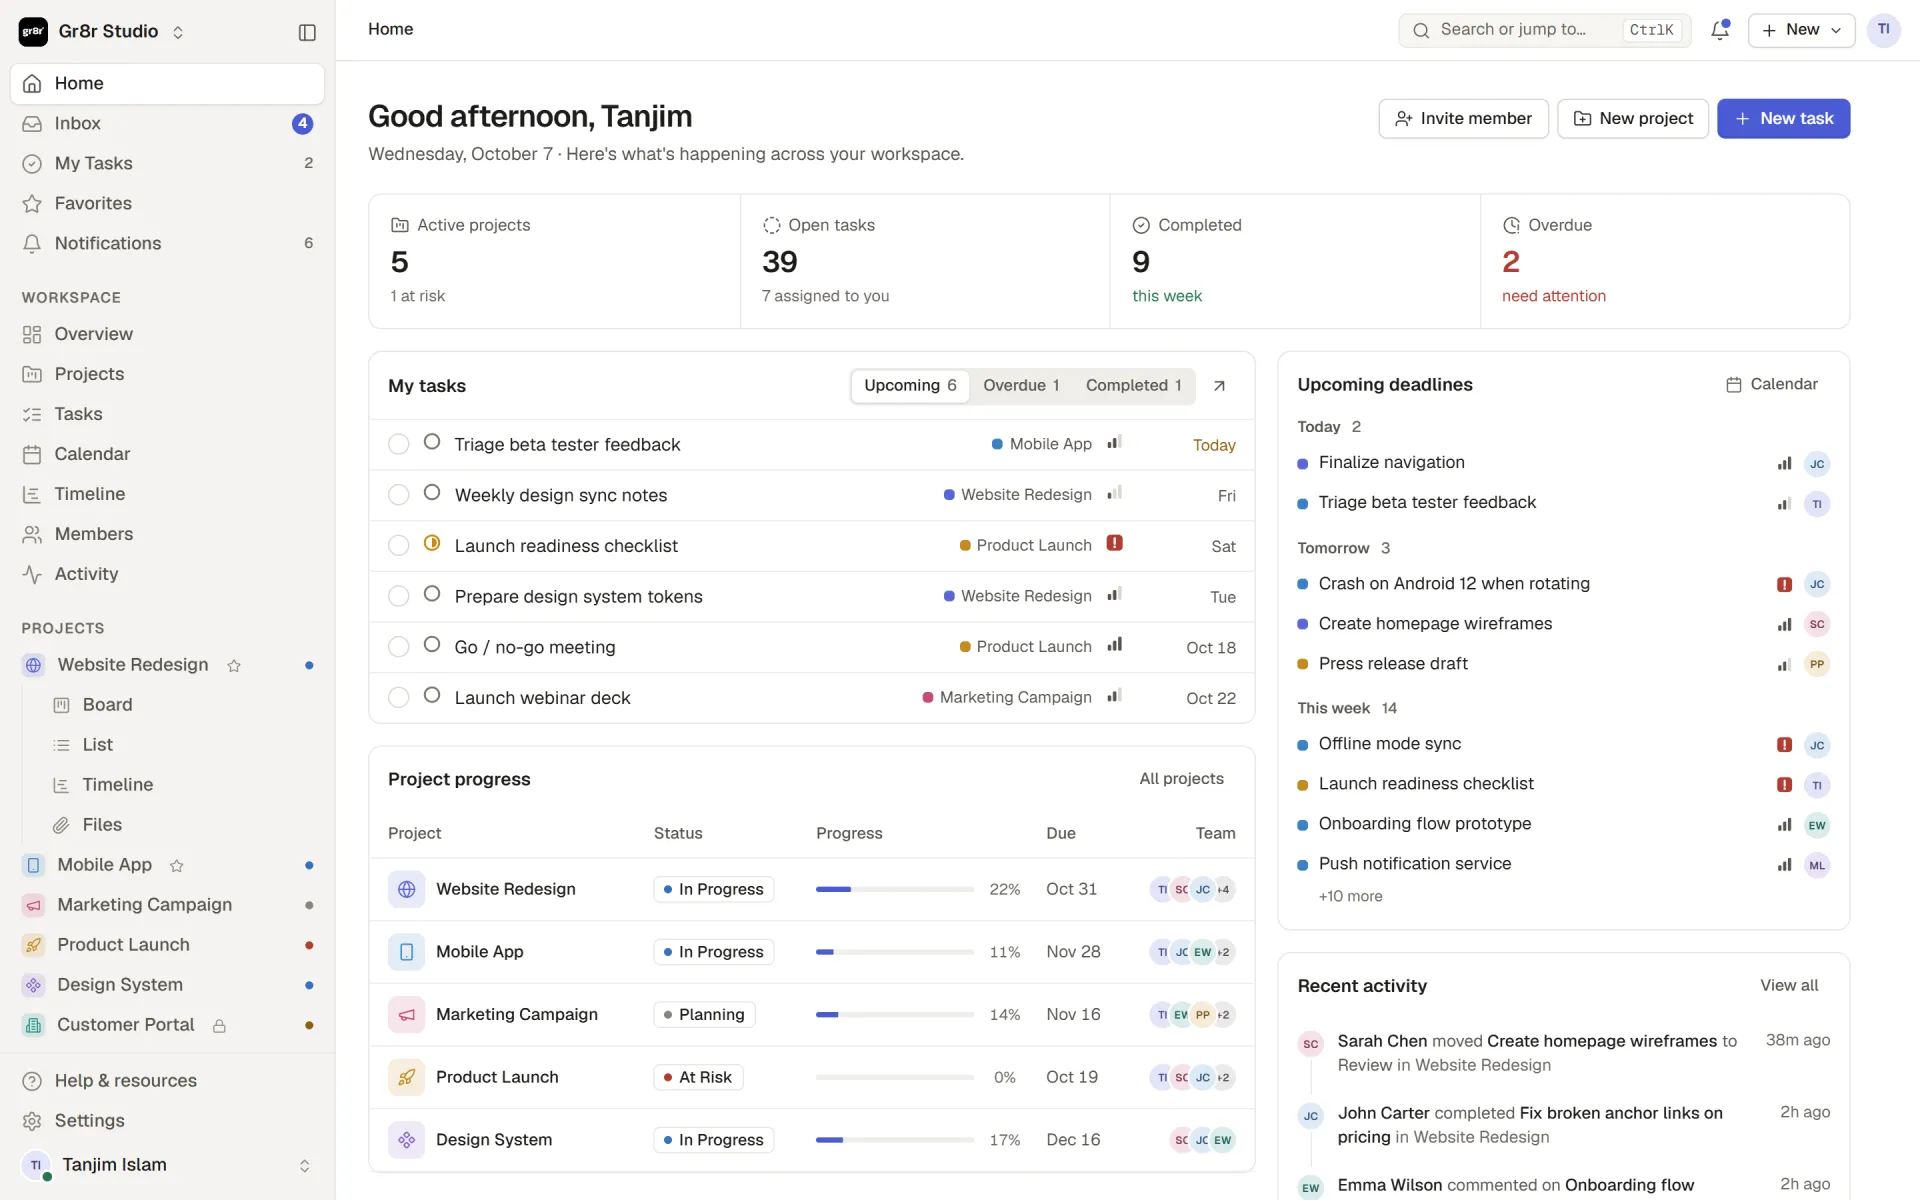This screenshot has width=1920, height=1200.
Task: Open View all recent activity link
Action: 1789,986
